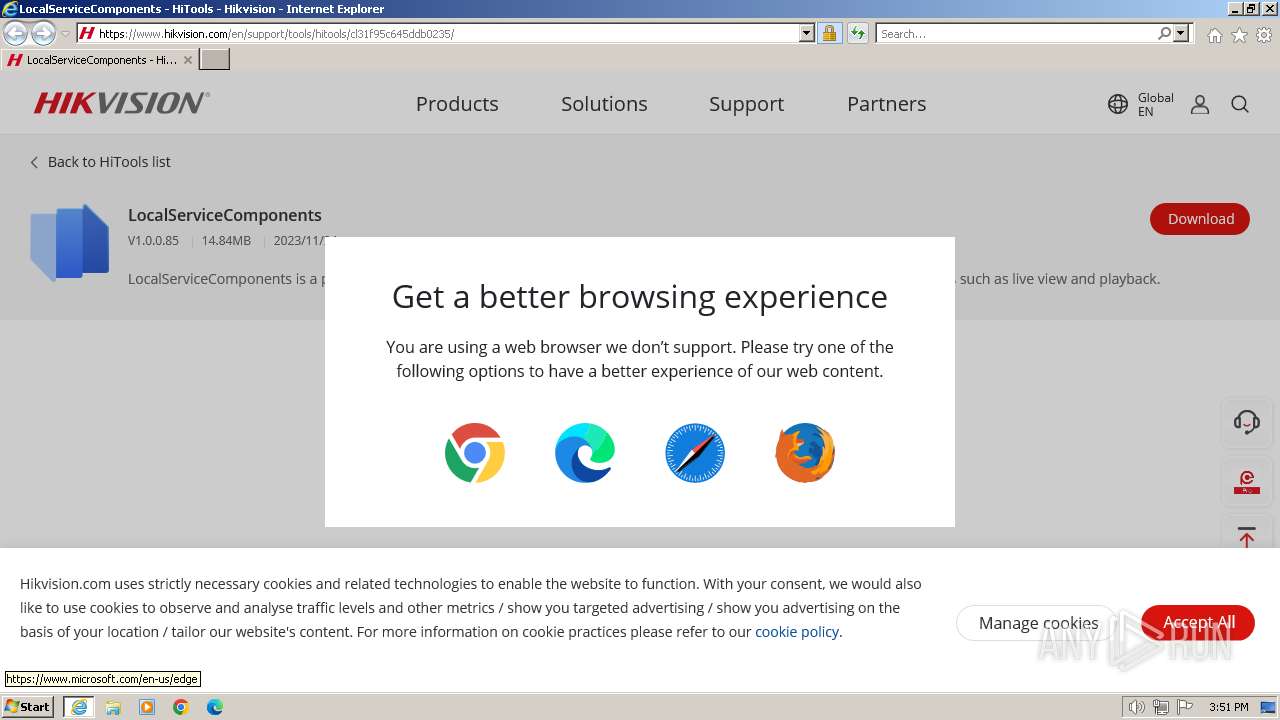Go Back to HiTools list
Image resolution: width=1280 pixels, height=720 pixels.
(x=100, y=162)
